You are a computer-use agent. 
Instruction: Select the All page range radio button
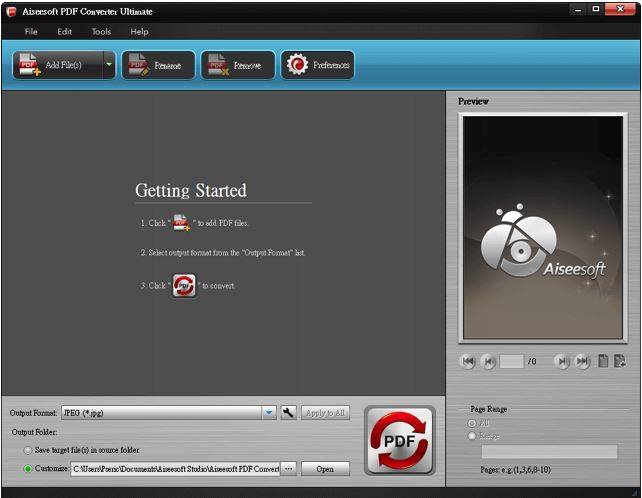[472, 423]
